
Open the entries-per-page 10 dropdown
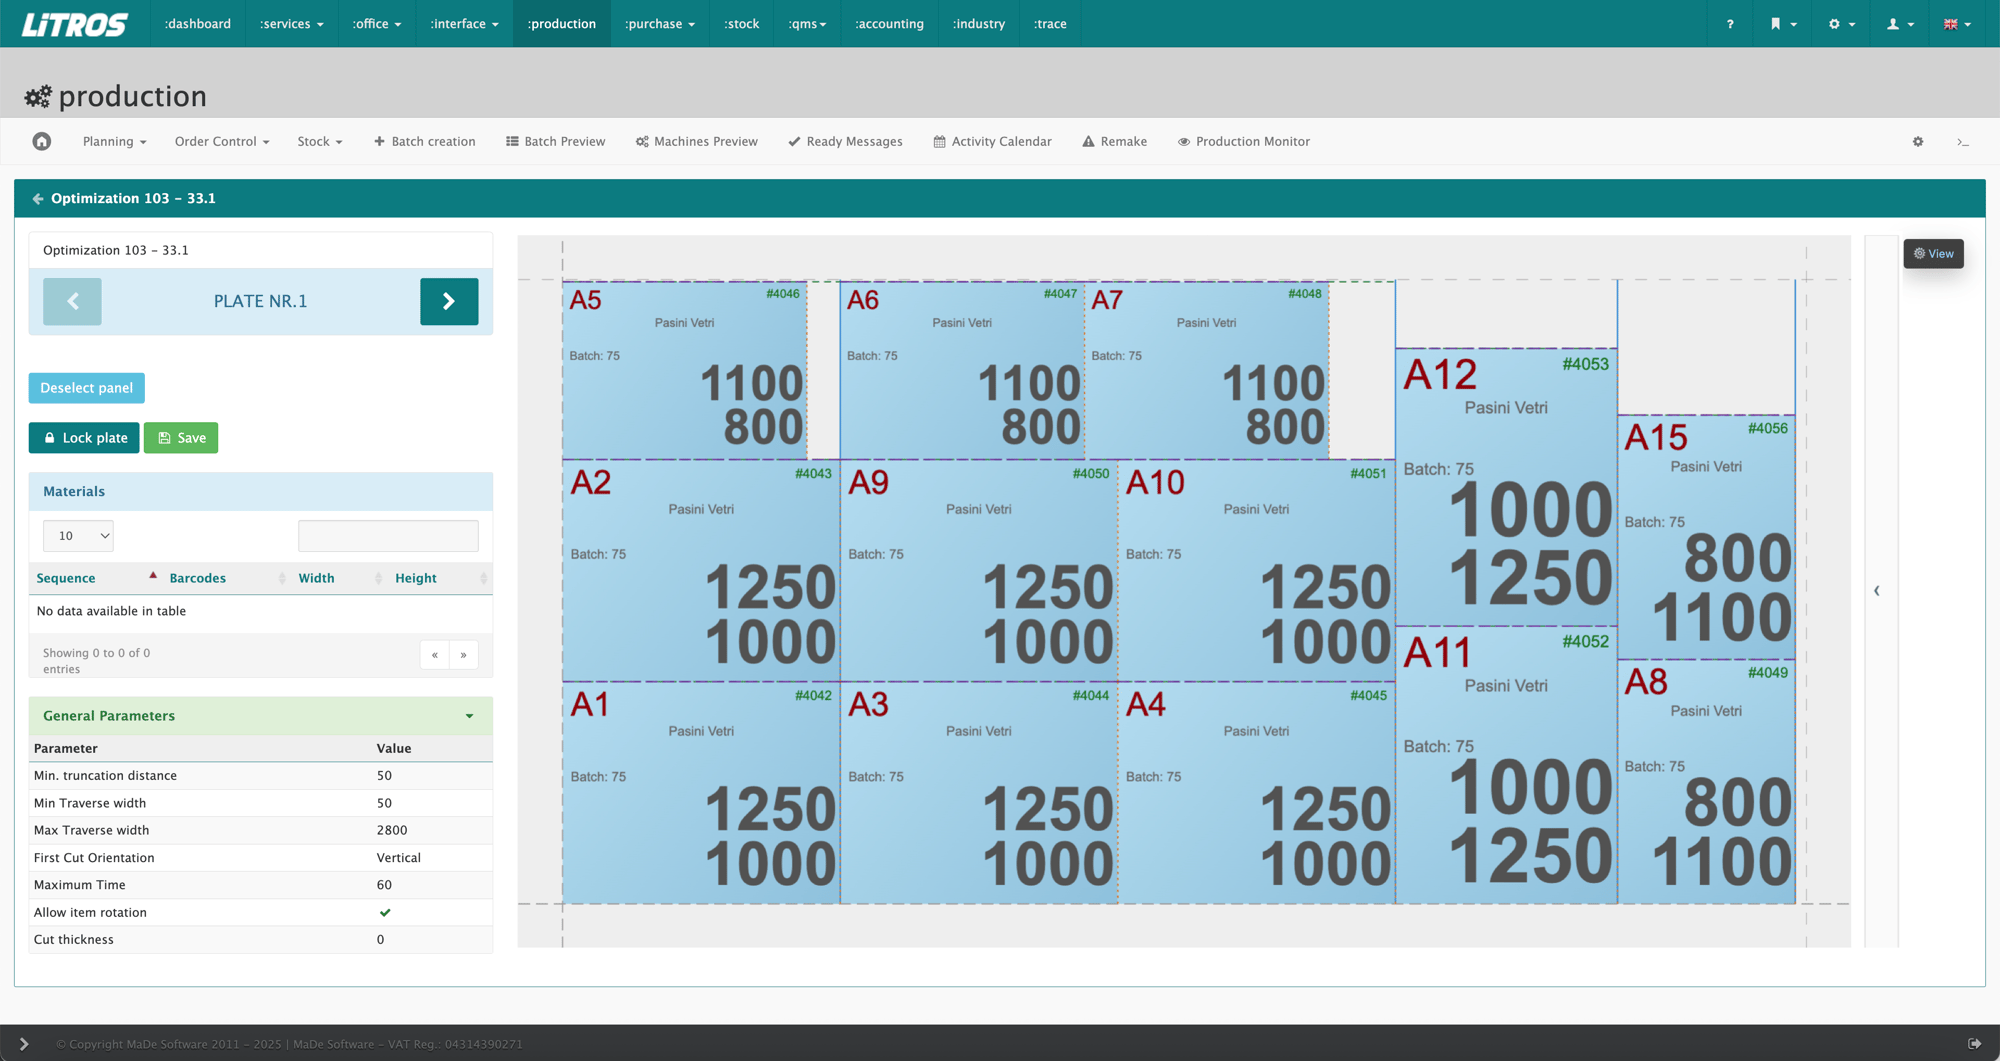coord(78,536)
